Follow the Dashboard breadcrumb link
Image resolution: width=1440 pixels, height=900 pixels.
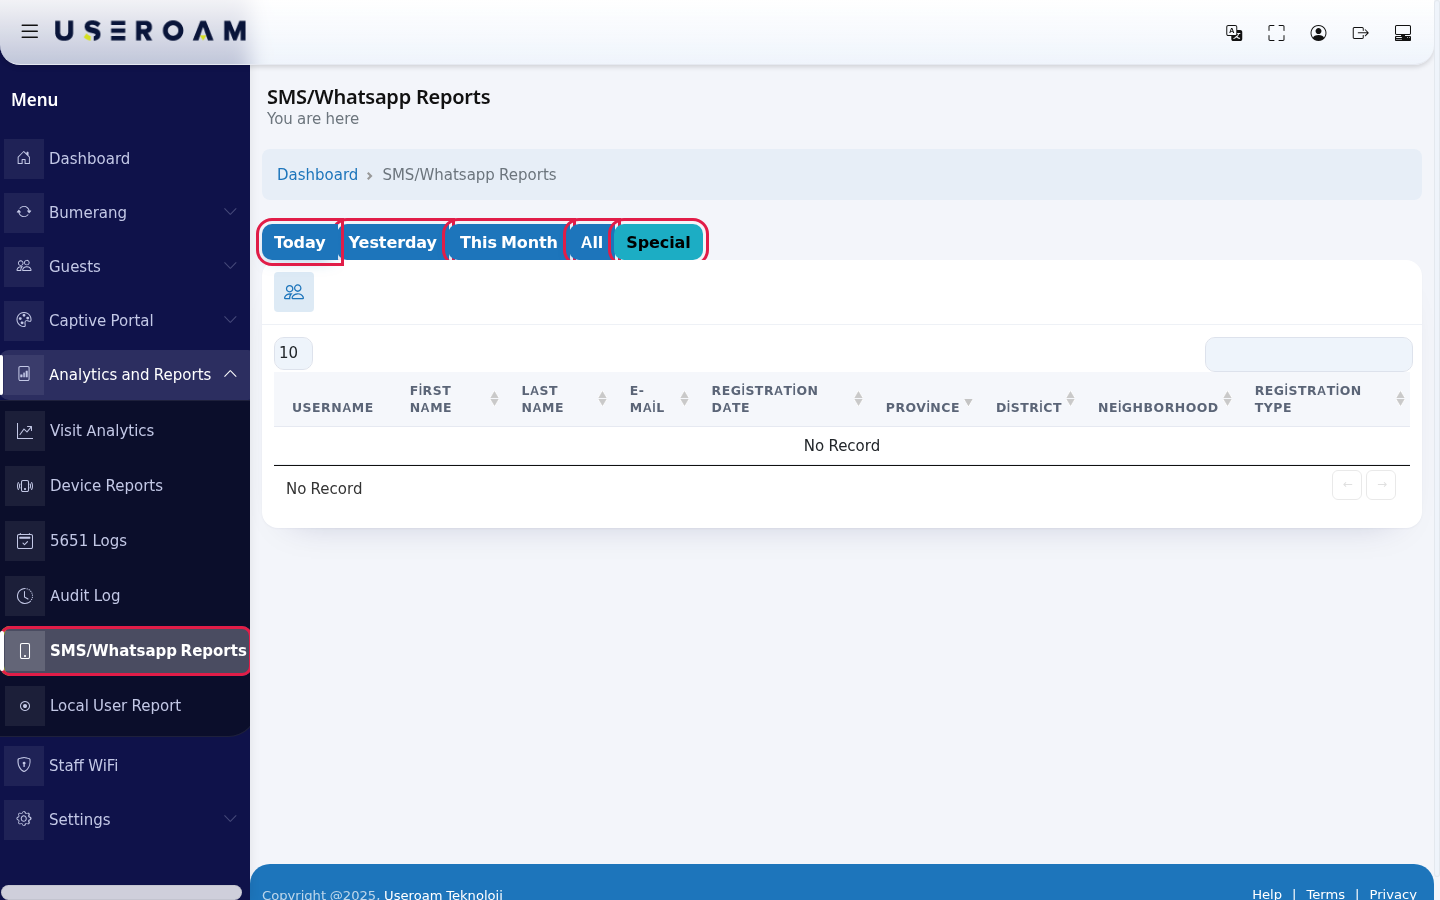[317, 174]
